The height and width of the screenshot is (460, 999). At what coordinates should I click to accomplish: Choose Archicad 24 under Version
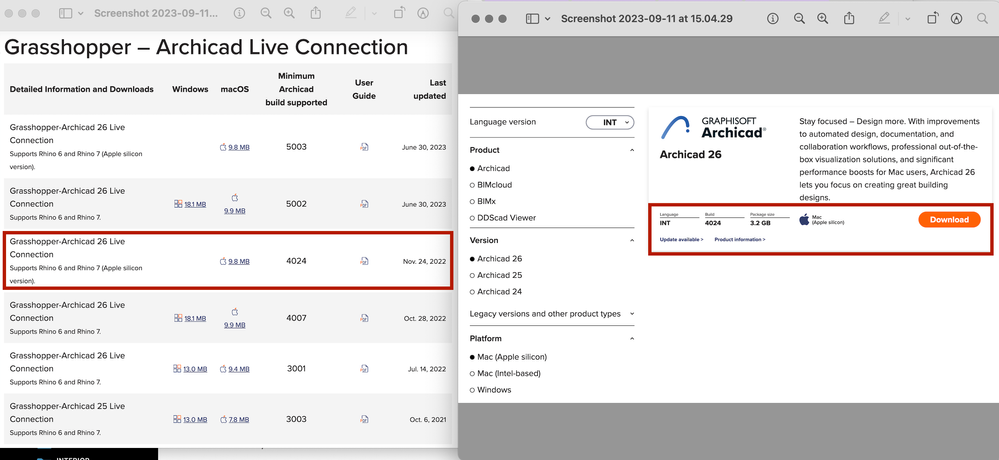(x=496, y=292)
